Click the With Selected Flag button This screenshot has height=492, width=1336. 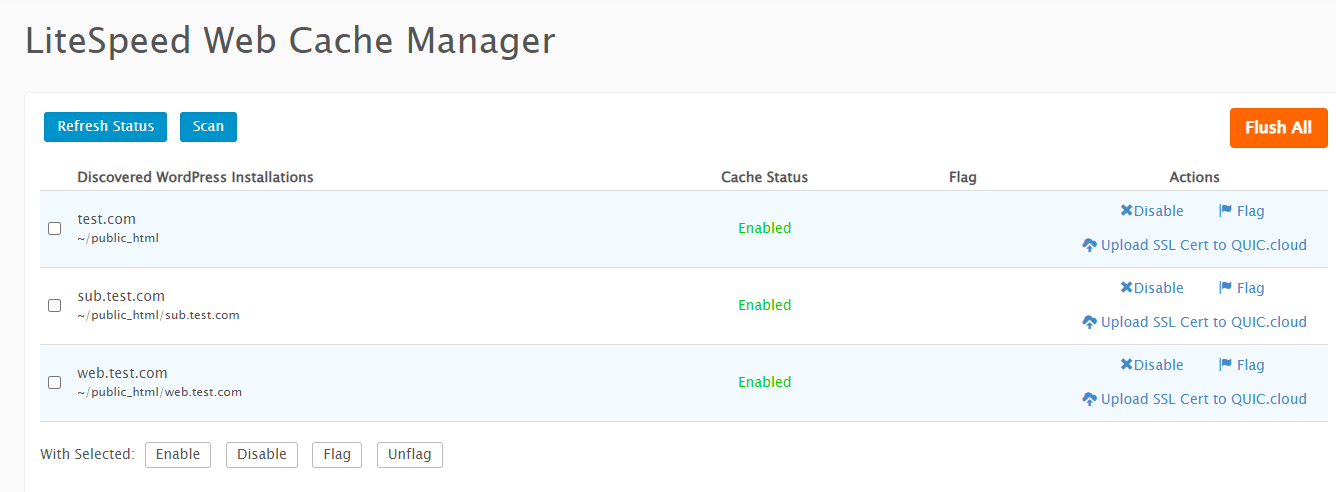337,454
